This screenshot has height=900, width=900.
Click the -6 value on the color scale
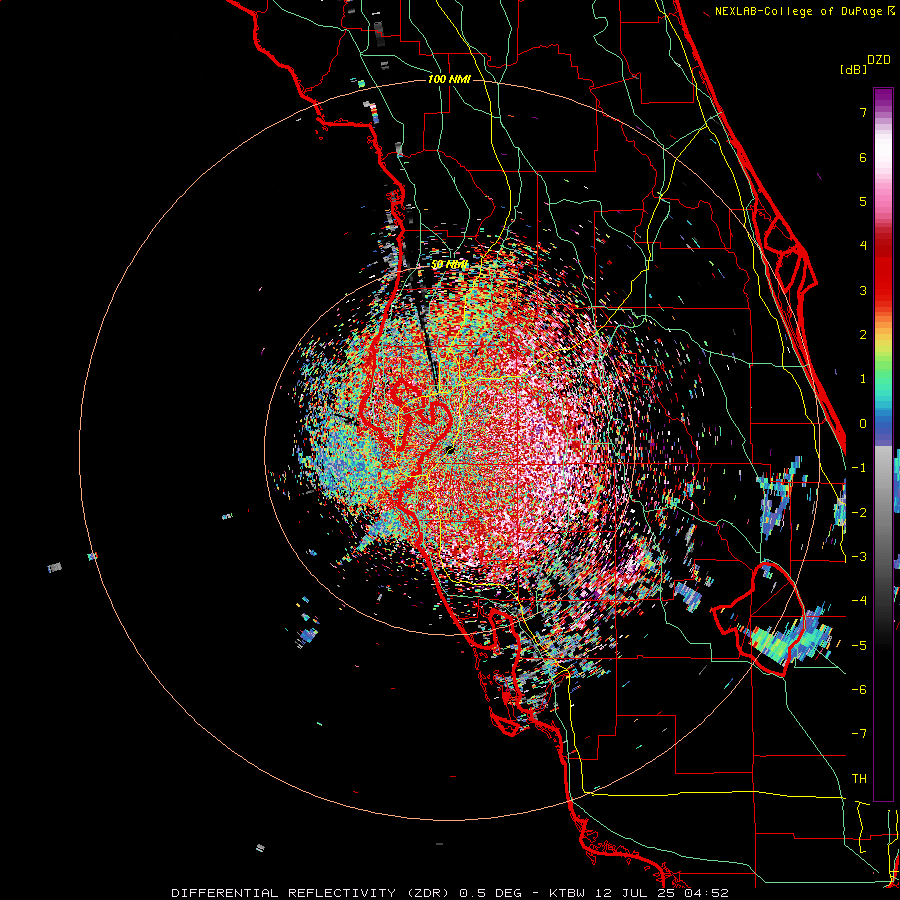(859, 690)
